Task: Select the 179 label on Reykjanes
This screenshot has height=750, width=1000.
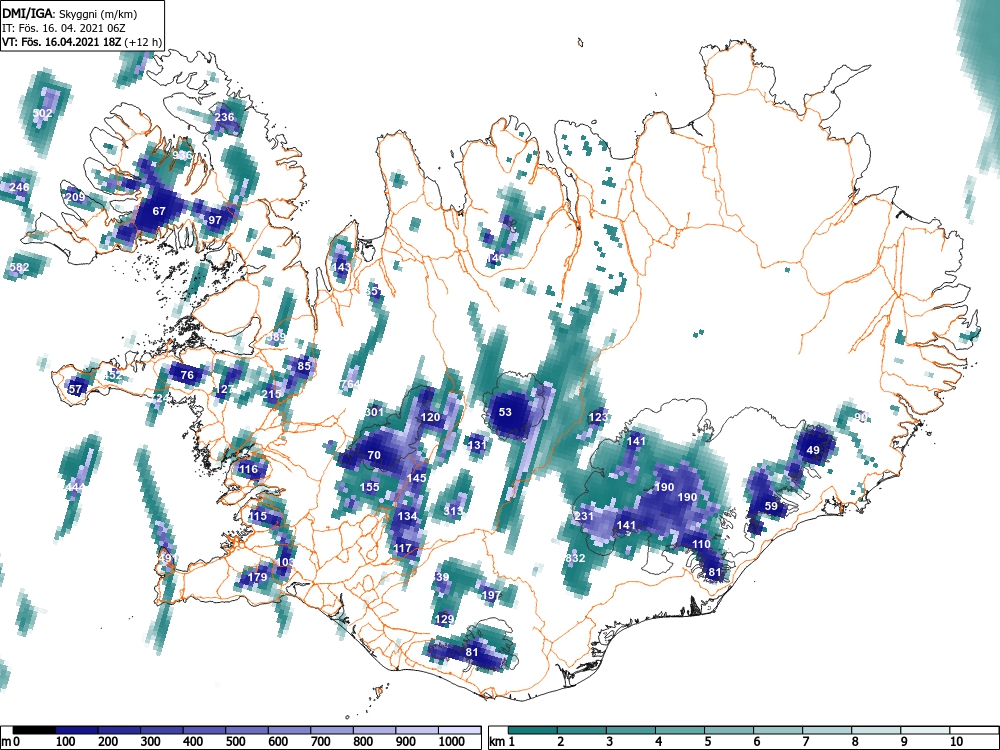Action: [x=257, y=577]
